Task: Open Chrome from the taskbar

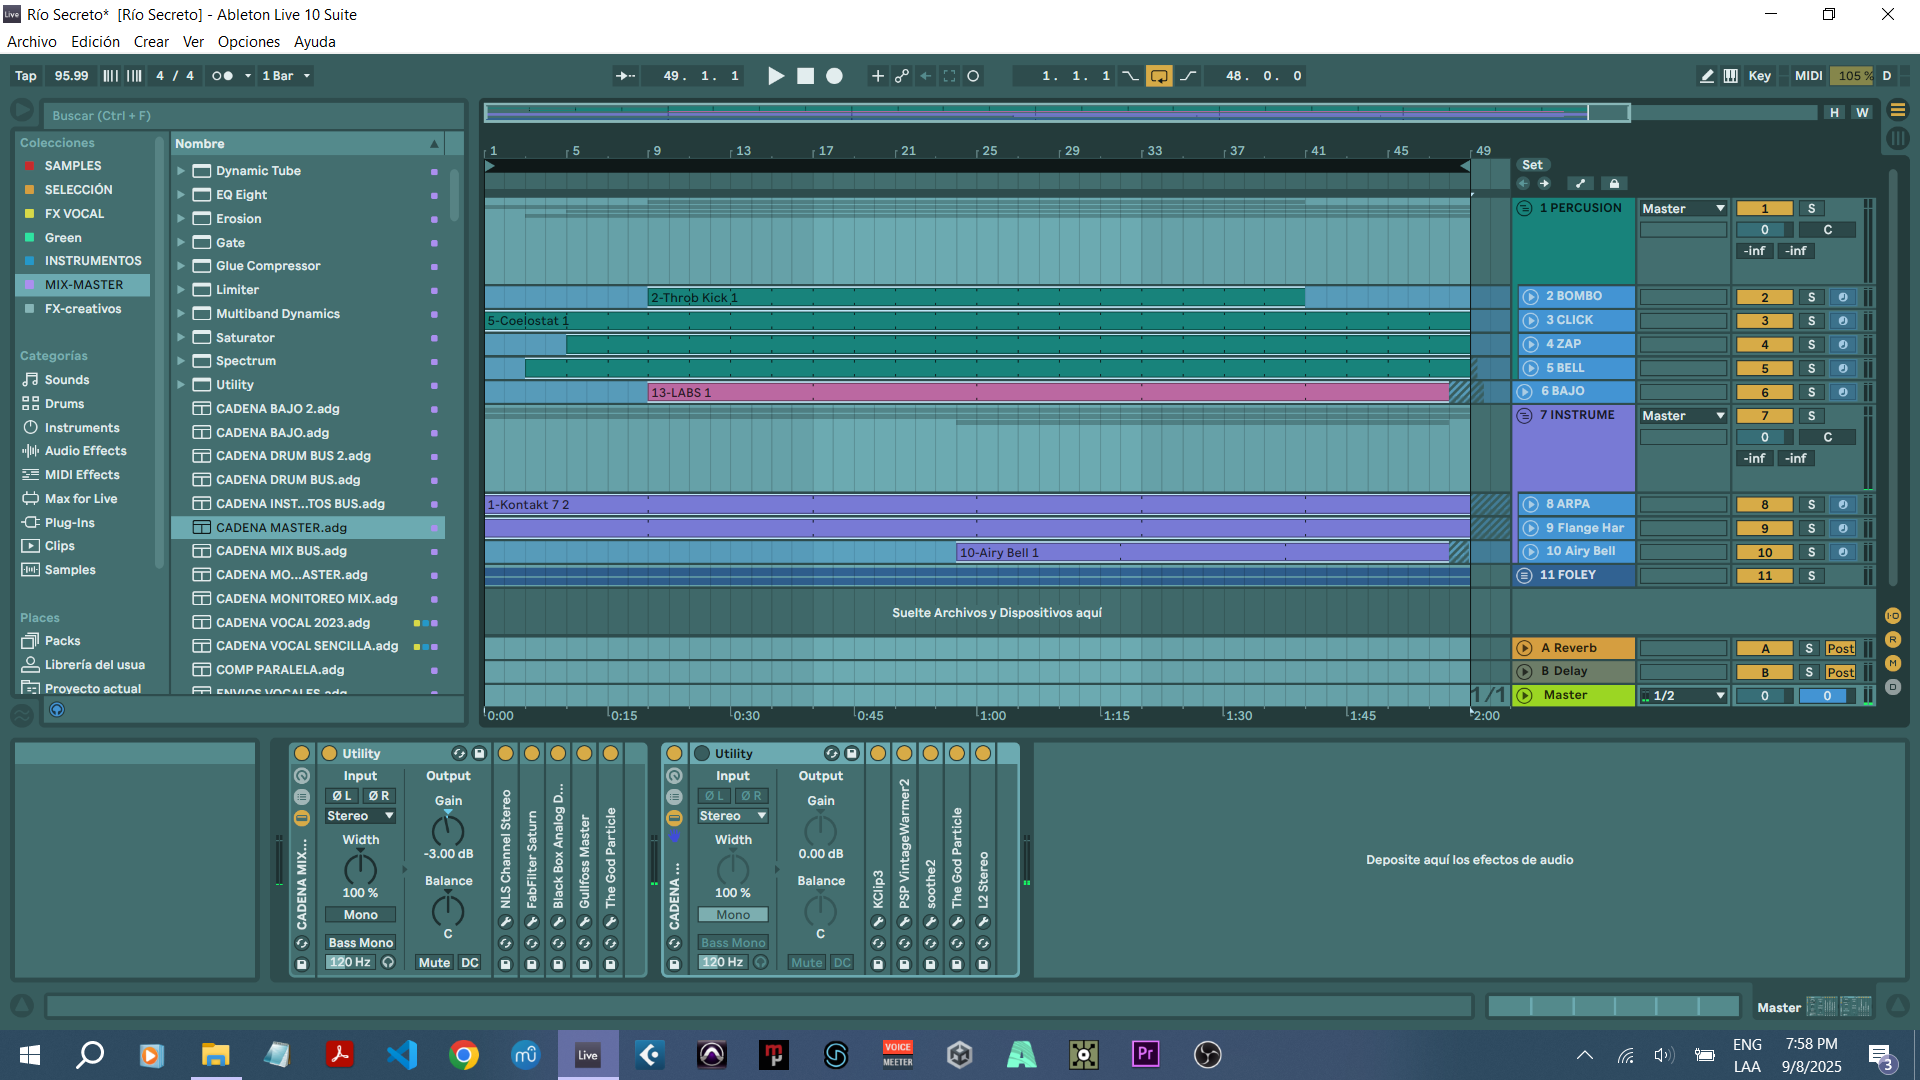Action: pos(464,1054)
